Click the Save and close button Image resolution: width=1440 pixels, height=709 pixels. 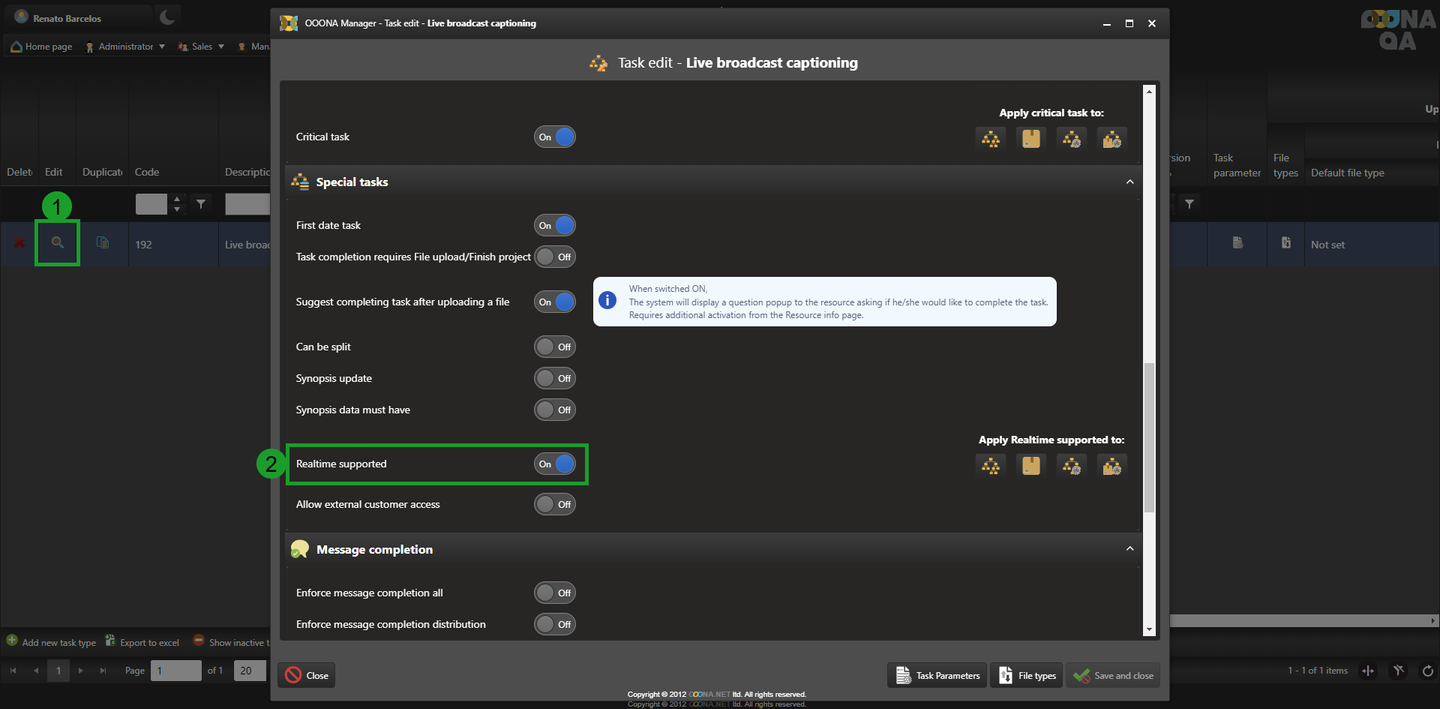(1113, 676)
